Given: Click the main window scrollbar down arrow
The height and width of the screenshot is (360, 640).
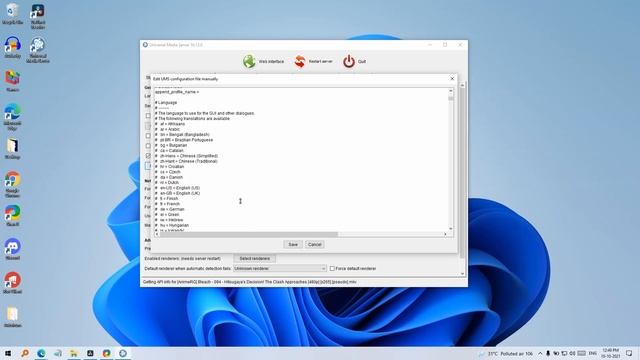Looking at the screenshot, I should [x=462, y=274].
